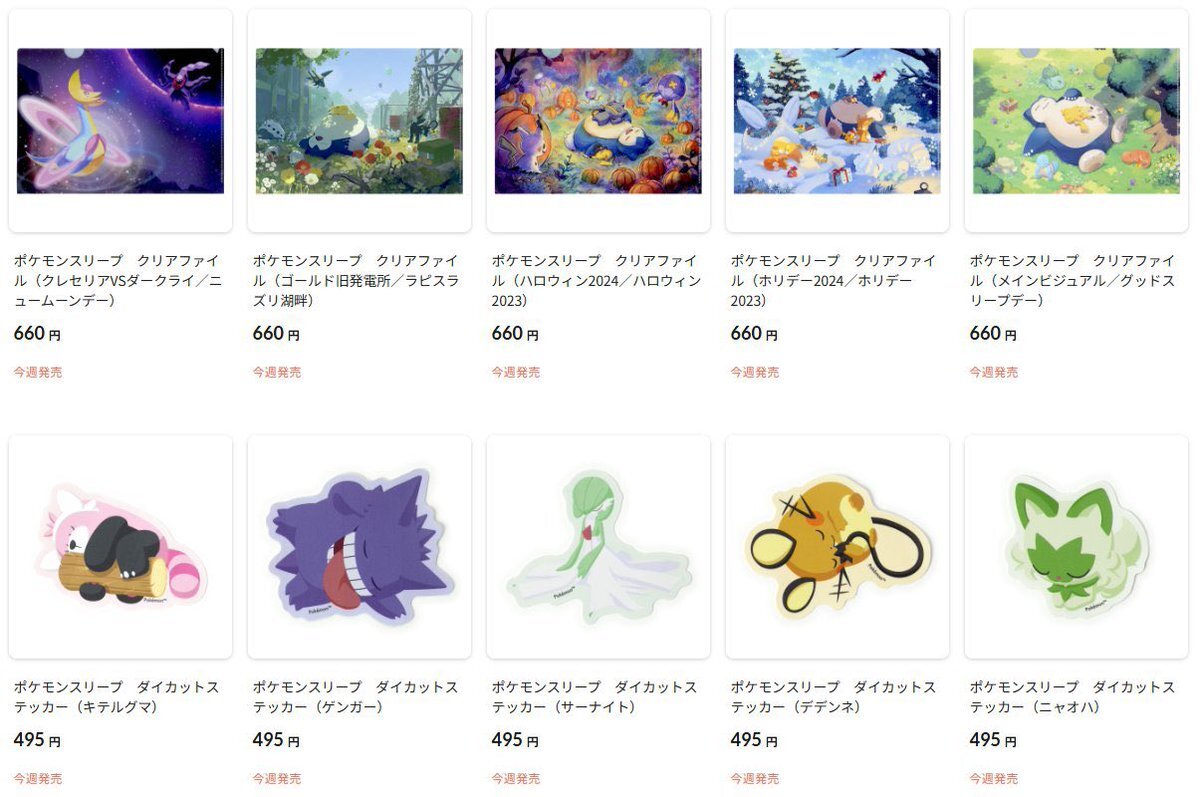Select the Dedenne sticker image
1200x797 pixels.
837,547
